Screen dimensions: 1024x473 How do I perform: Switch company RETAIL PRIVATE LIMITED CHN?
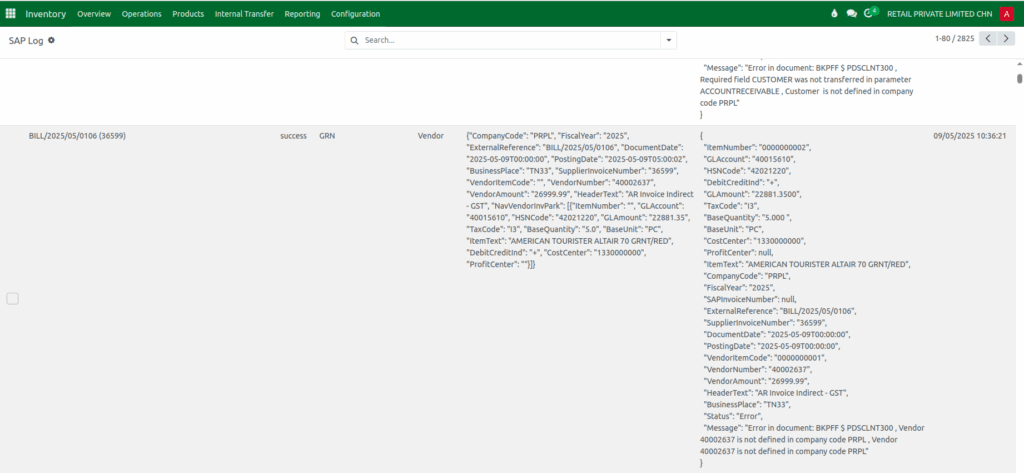940,14
